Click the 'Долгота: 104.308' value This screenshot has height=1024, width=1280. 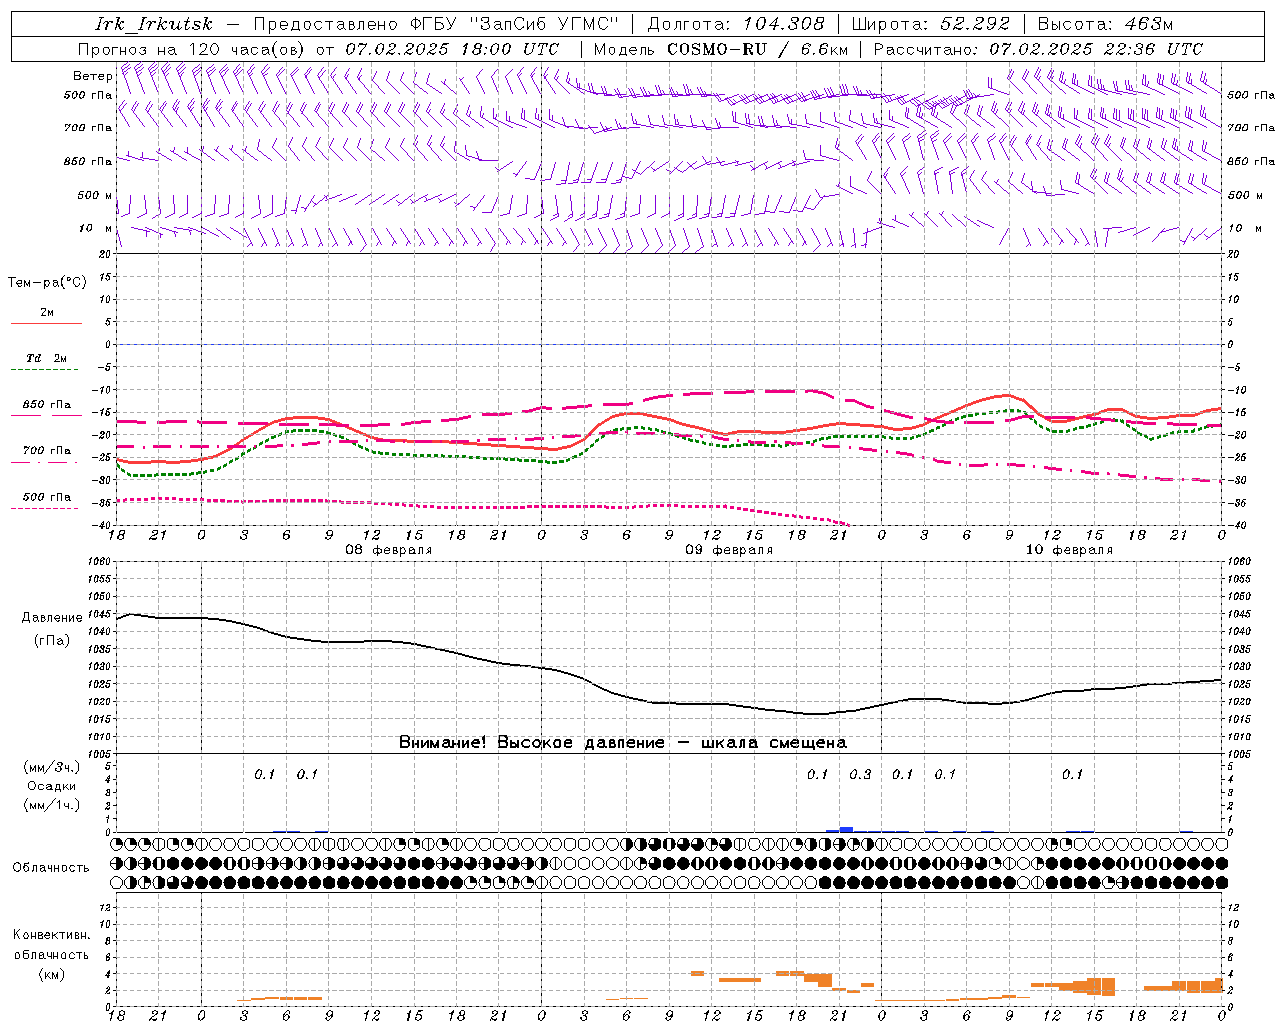pyautogui.click(x=736, y=25)
